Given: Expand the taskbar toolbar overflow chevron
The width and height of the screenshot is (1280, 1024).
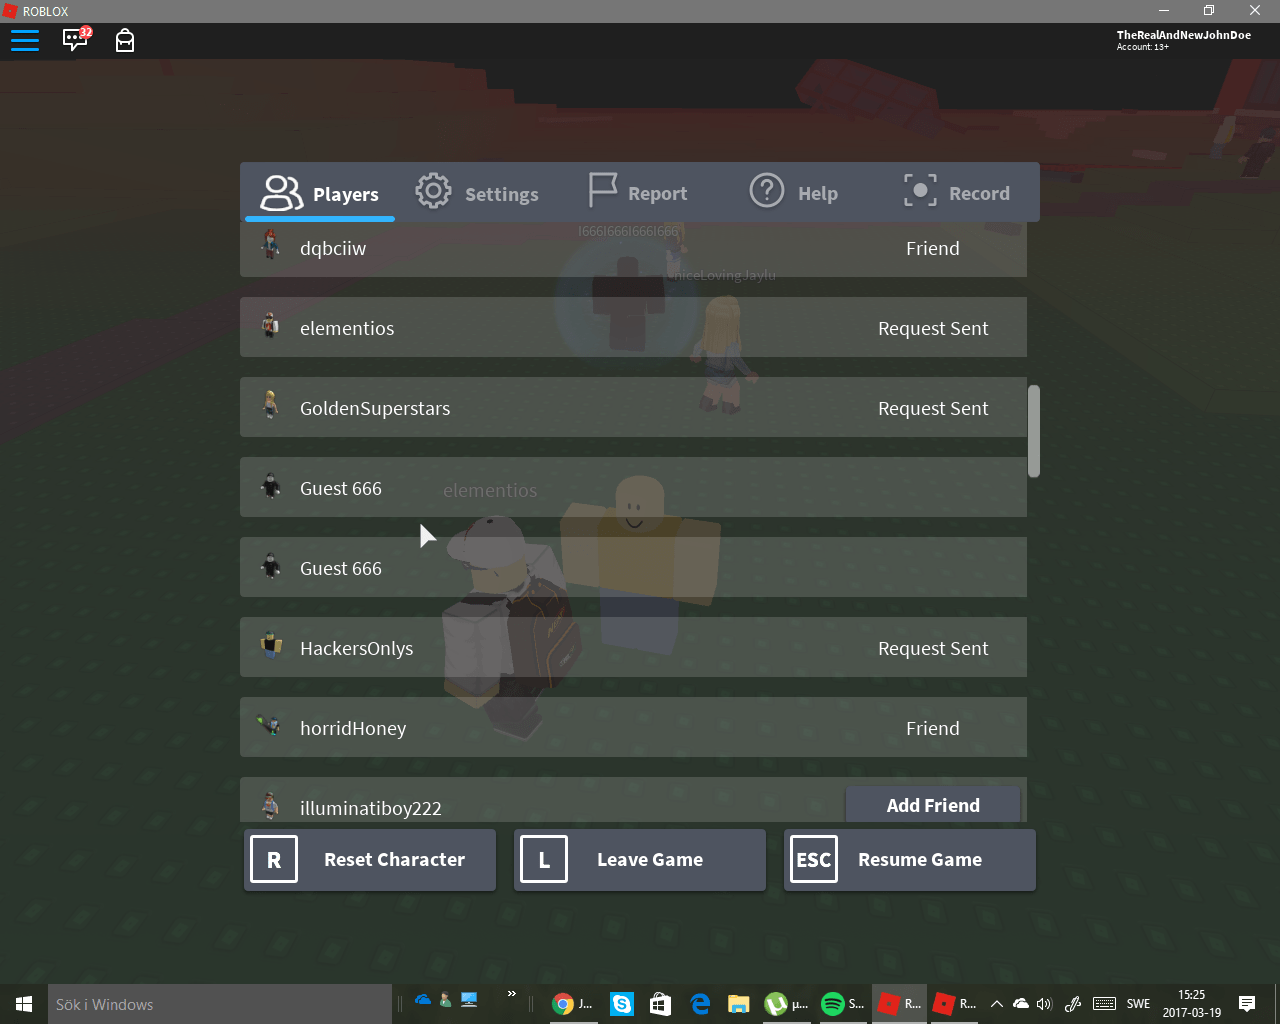Looking at the screenshot, I should coord(511,995).
